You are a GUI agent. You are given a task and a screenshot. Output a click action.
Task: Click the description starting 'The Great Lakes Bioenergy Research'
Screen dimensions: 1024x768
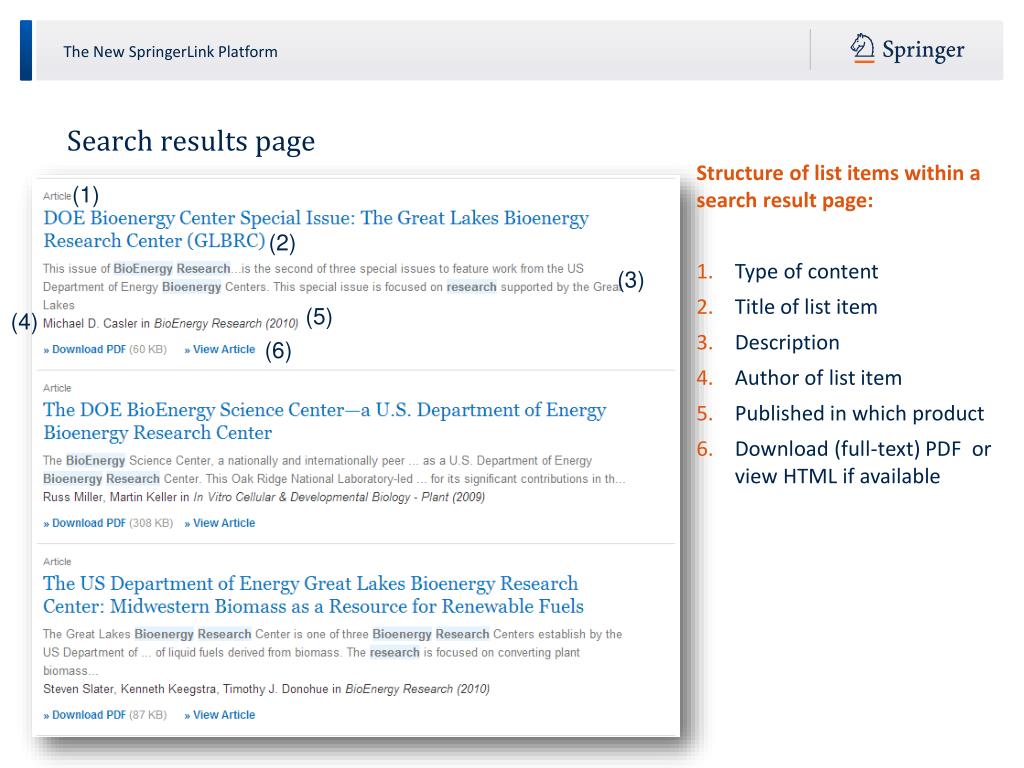click(x=332, y=652)
